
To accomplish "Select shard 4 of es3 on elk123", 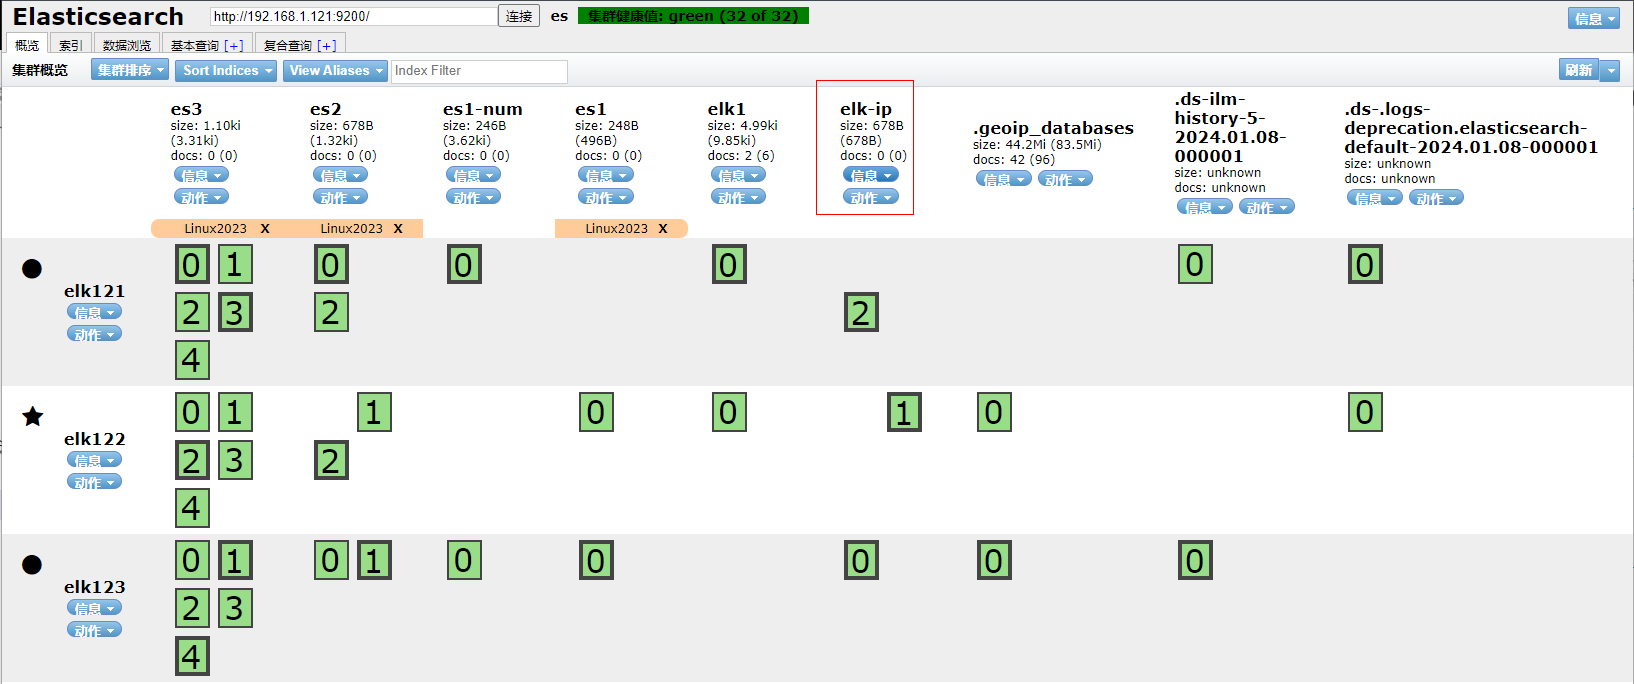I will coord(192,656).
